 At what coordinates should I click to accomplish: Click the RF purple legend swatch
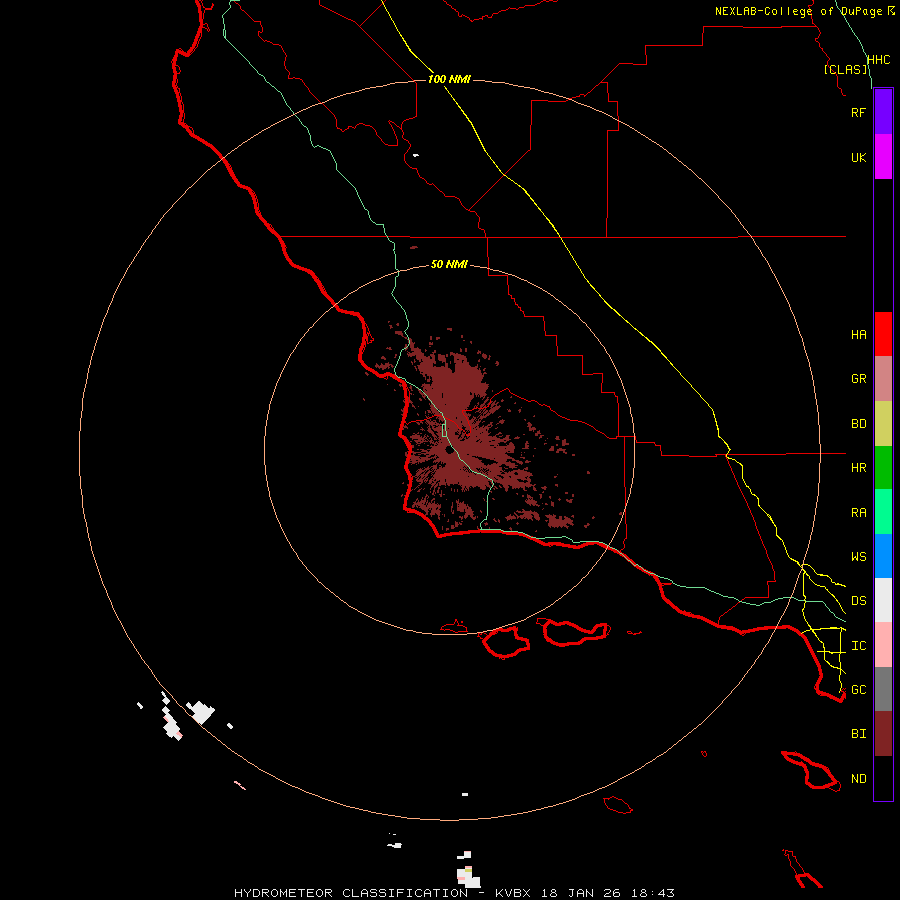pos(883,112)
